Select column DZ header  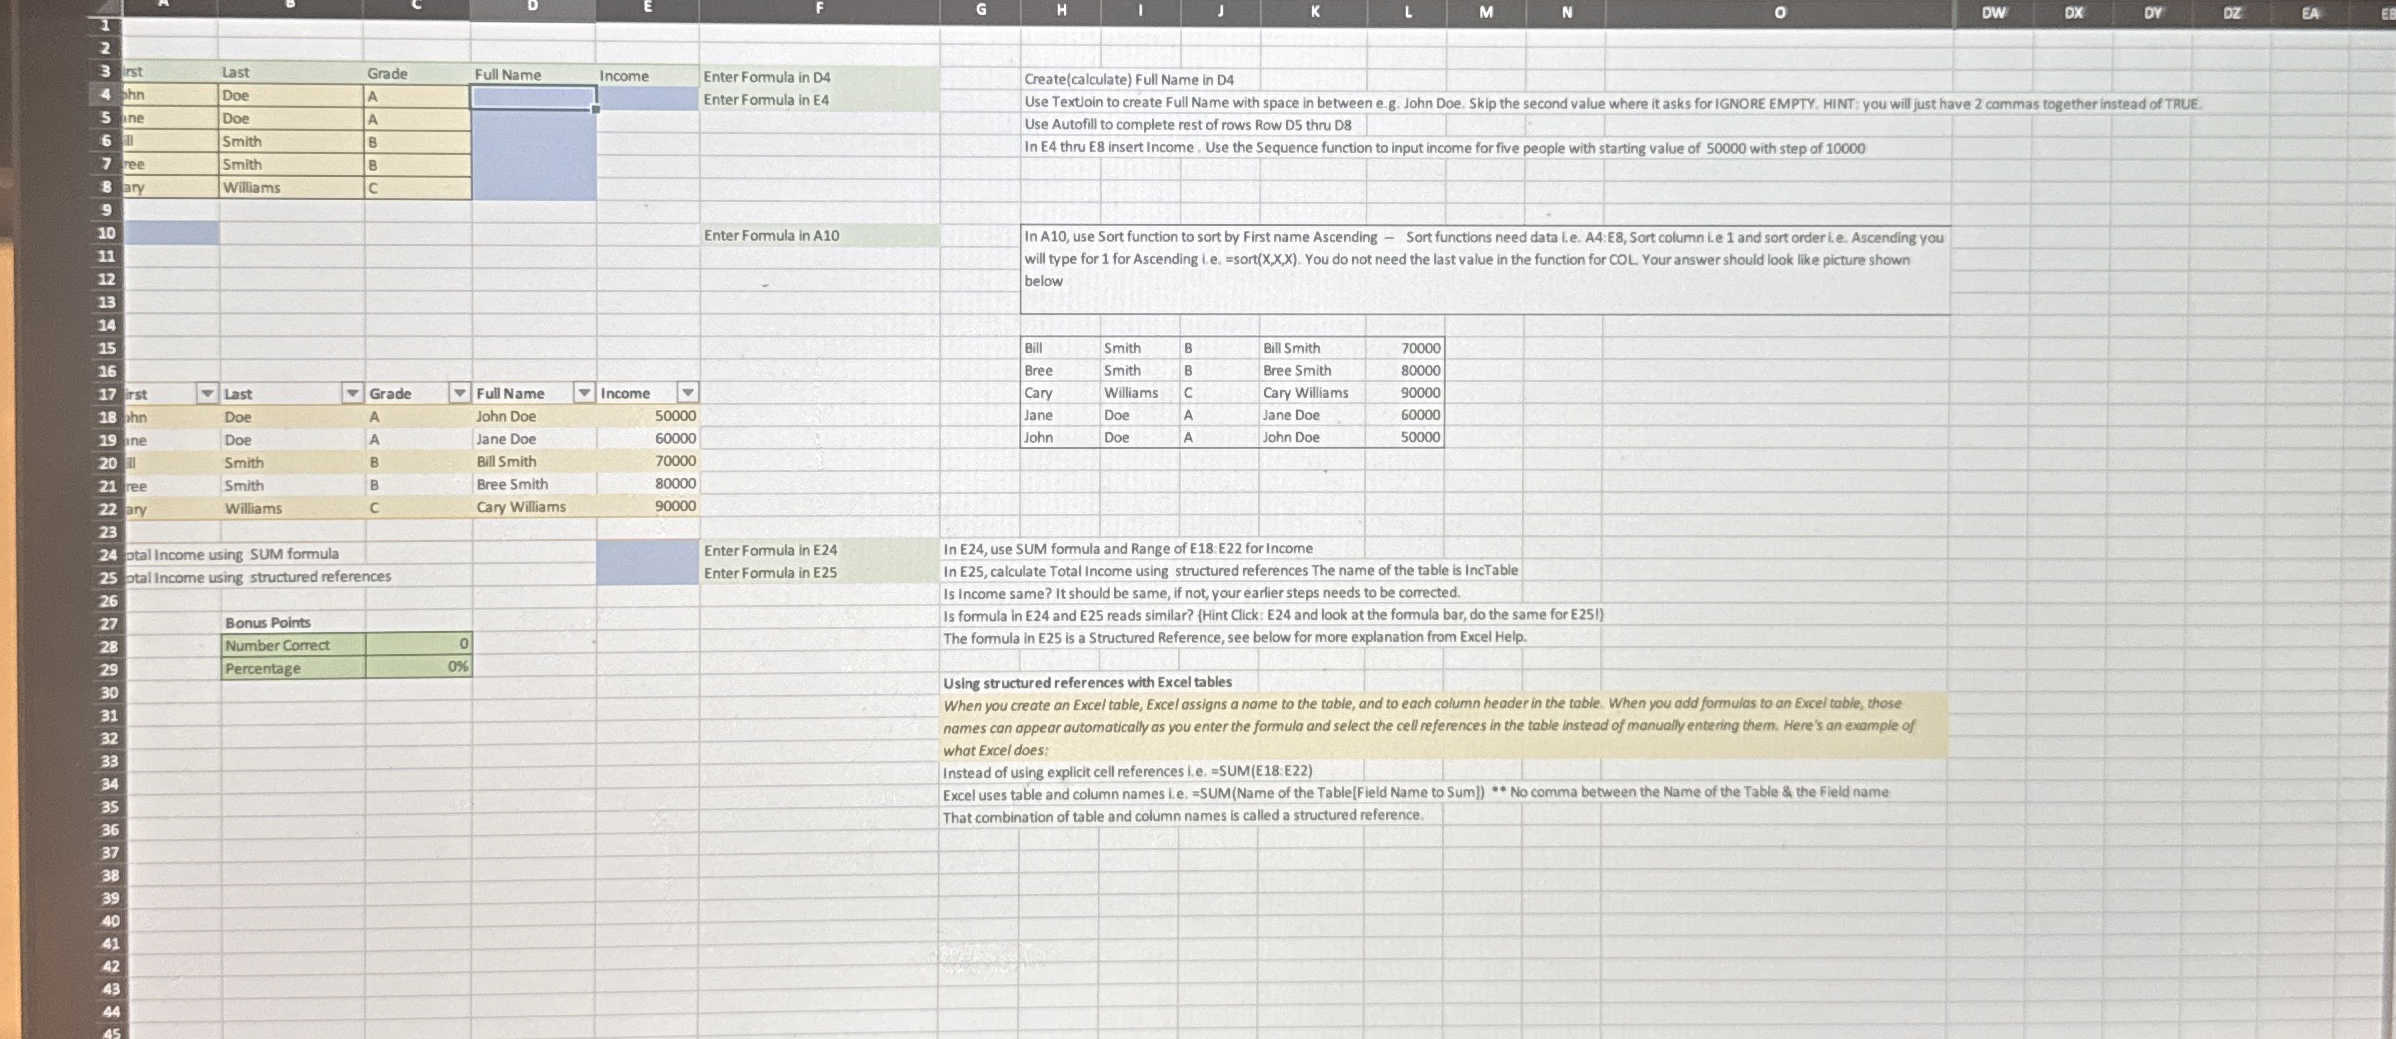tap(2231, 13)
